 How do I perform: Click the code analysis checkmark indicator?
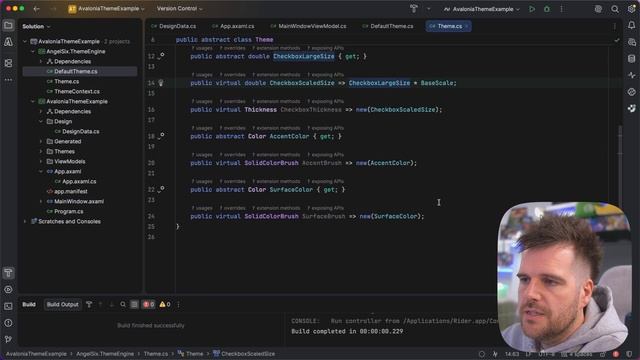coord(617,40)
